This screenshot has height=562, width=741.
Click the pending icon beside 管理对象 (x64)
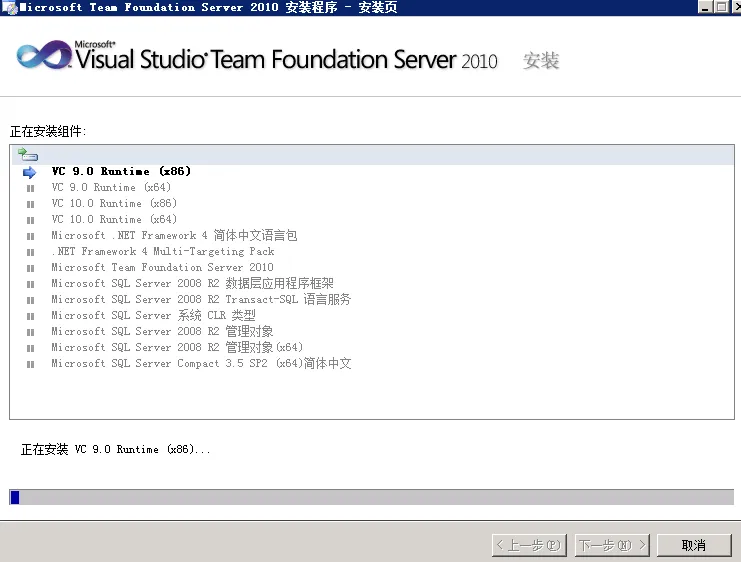31,348
